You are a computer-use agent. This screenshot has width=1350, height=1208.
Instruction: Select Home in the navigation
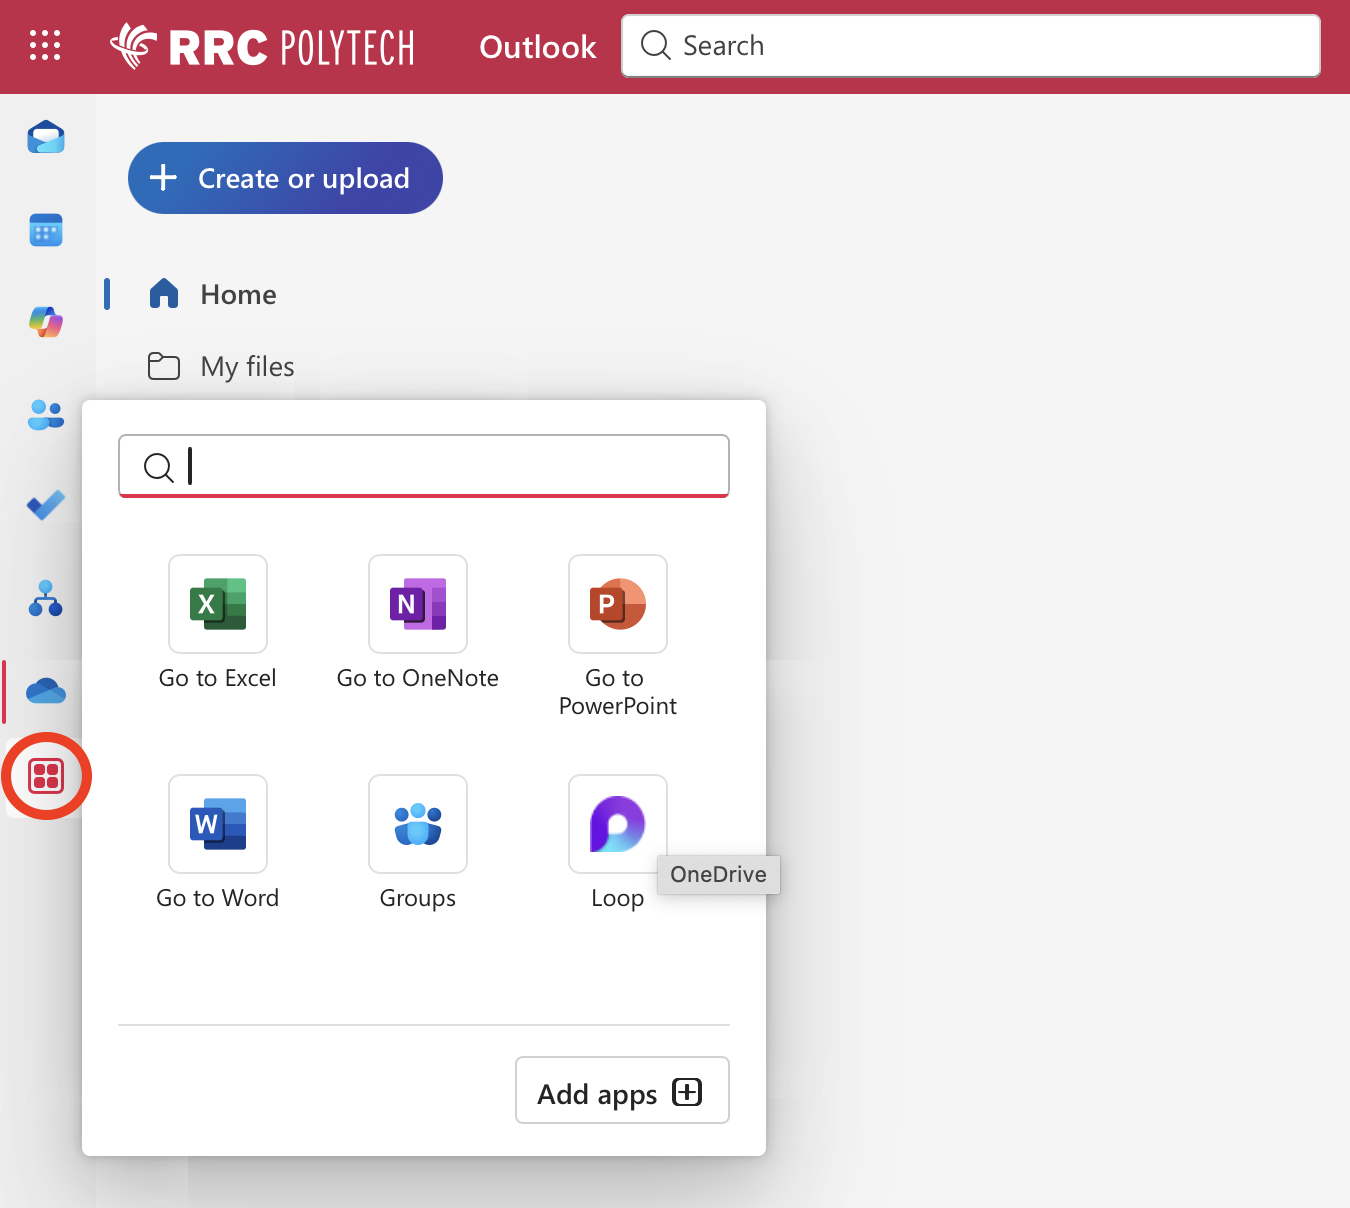pos(238,294)
